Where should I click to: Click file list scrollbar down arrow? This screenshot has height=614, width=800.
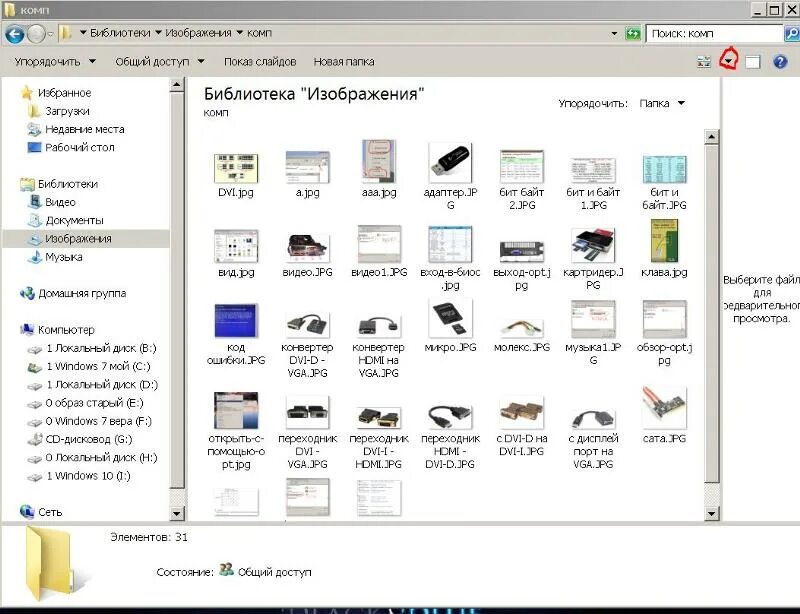point(711,513)
